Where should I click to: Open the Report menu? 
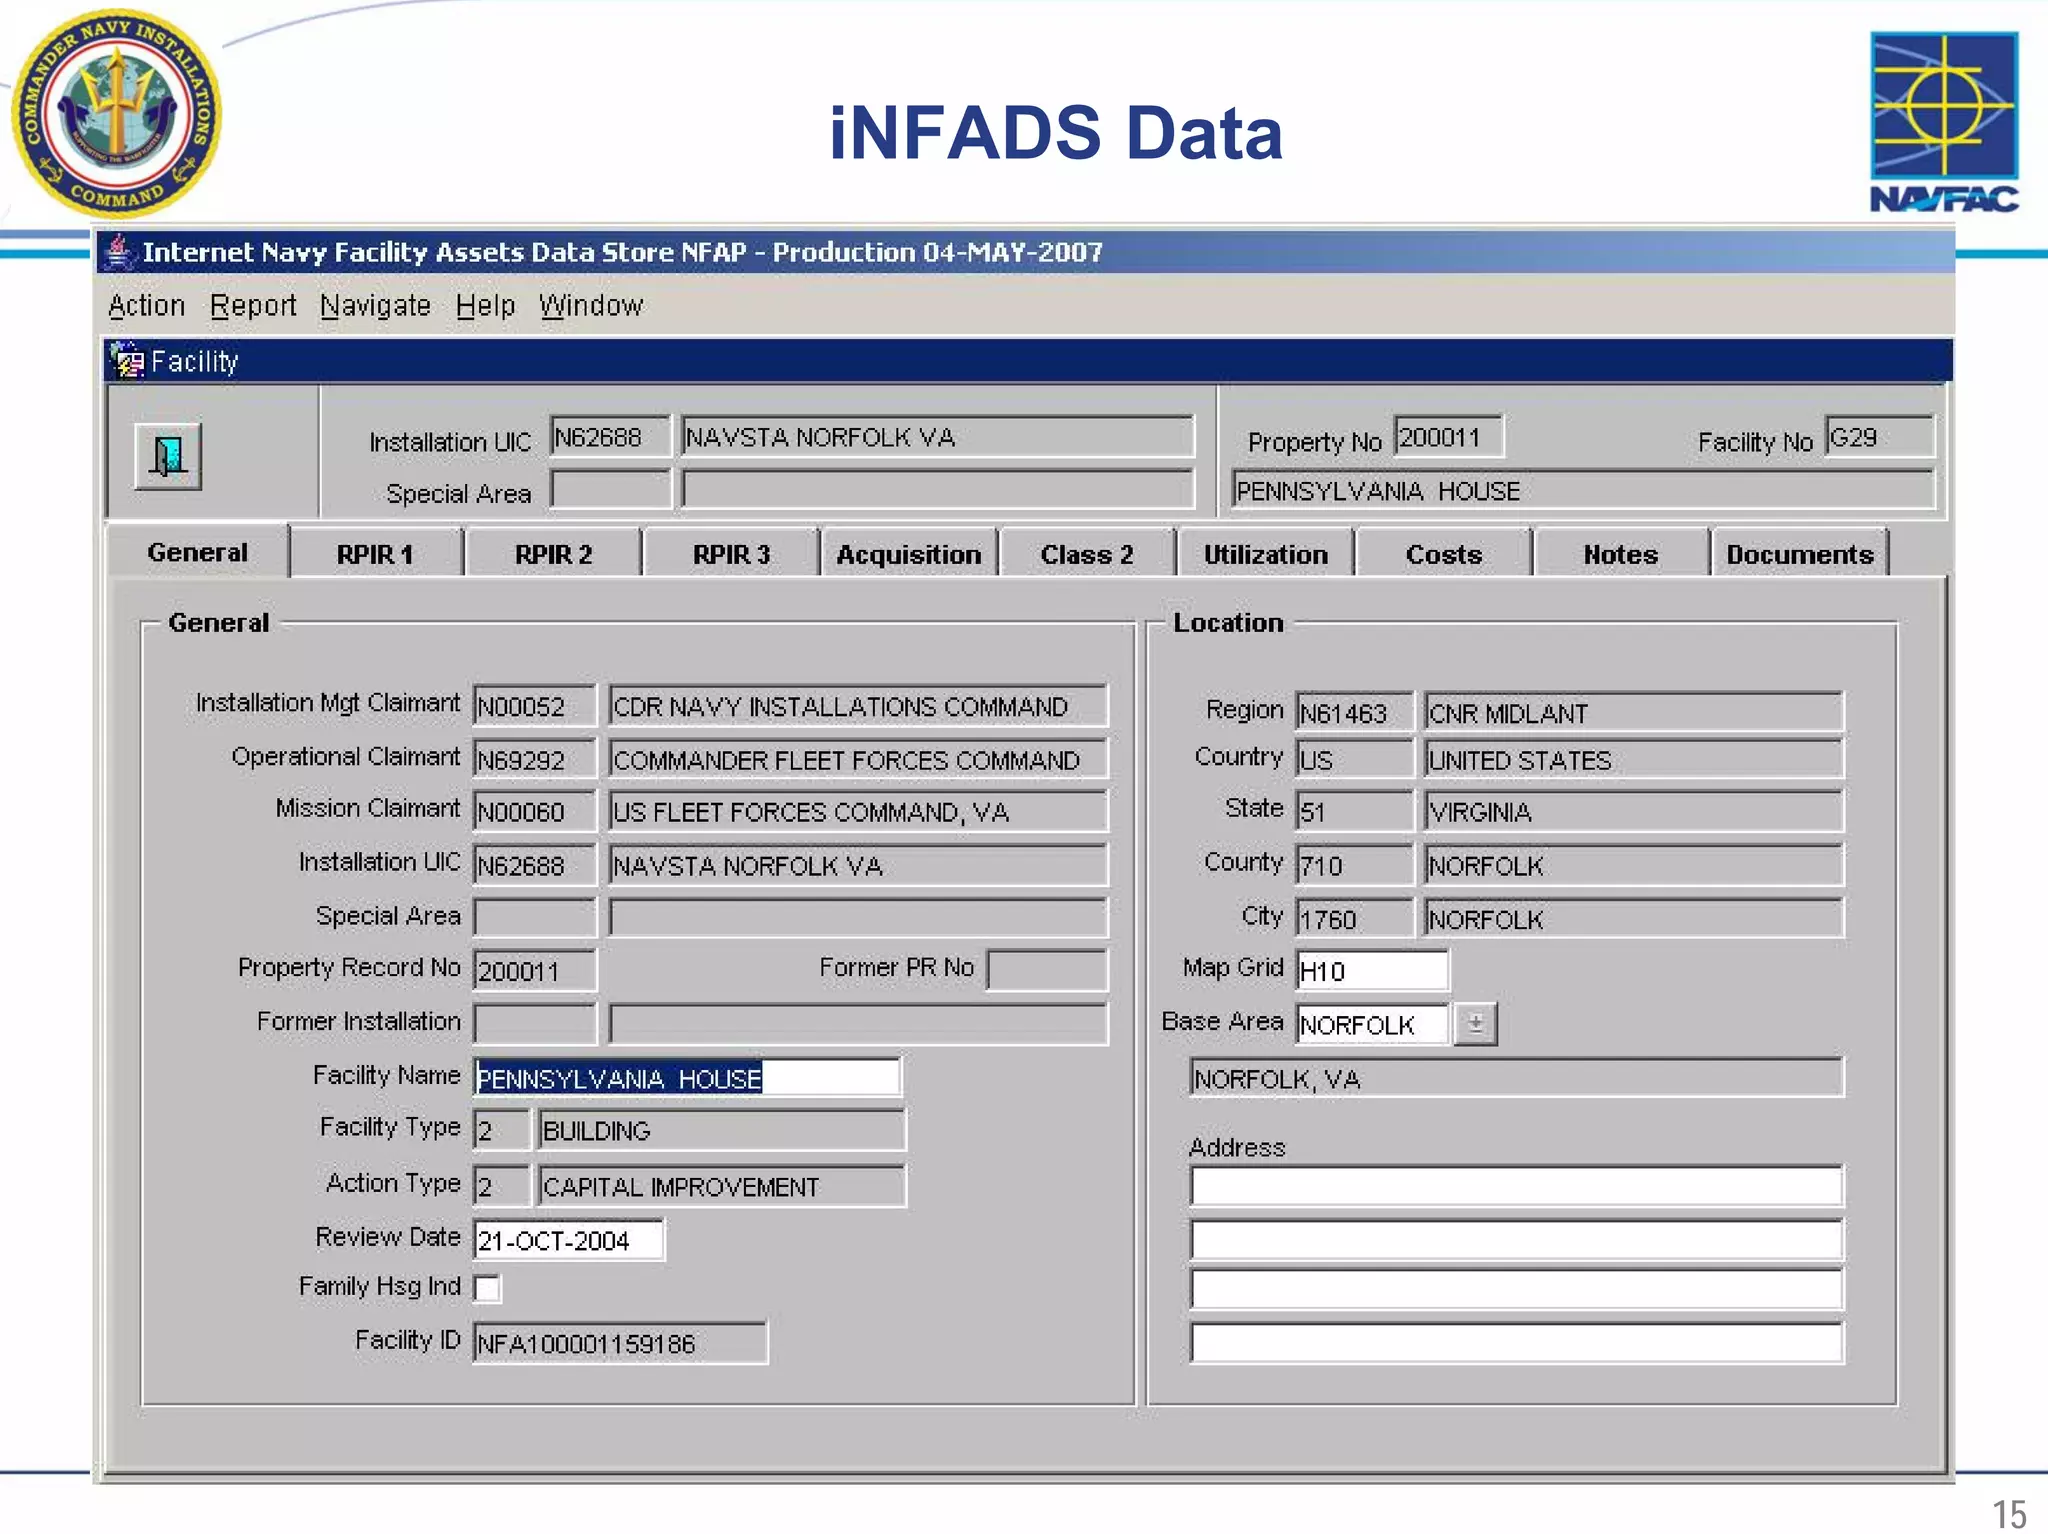coord(253,306)
